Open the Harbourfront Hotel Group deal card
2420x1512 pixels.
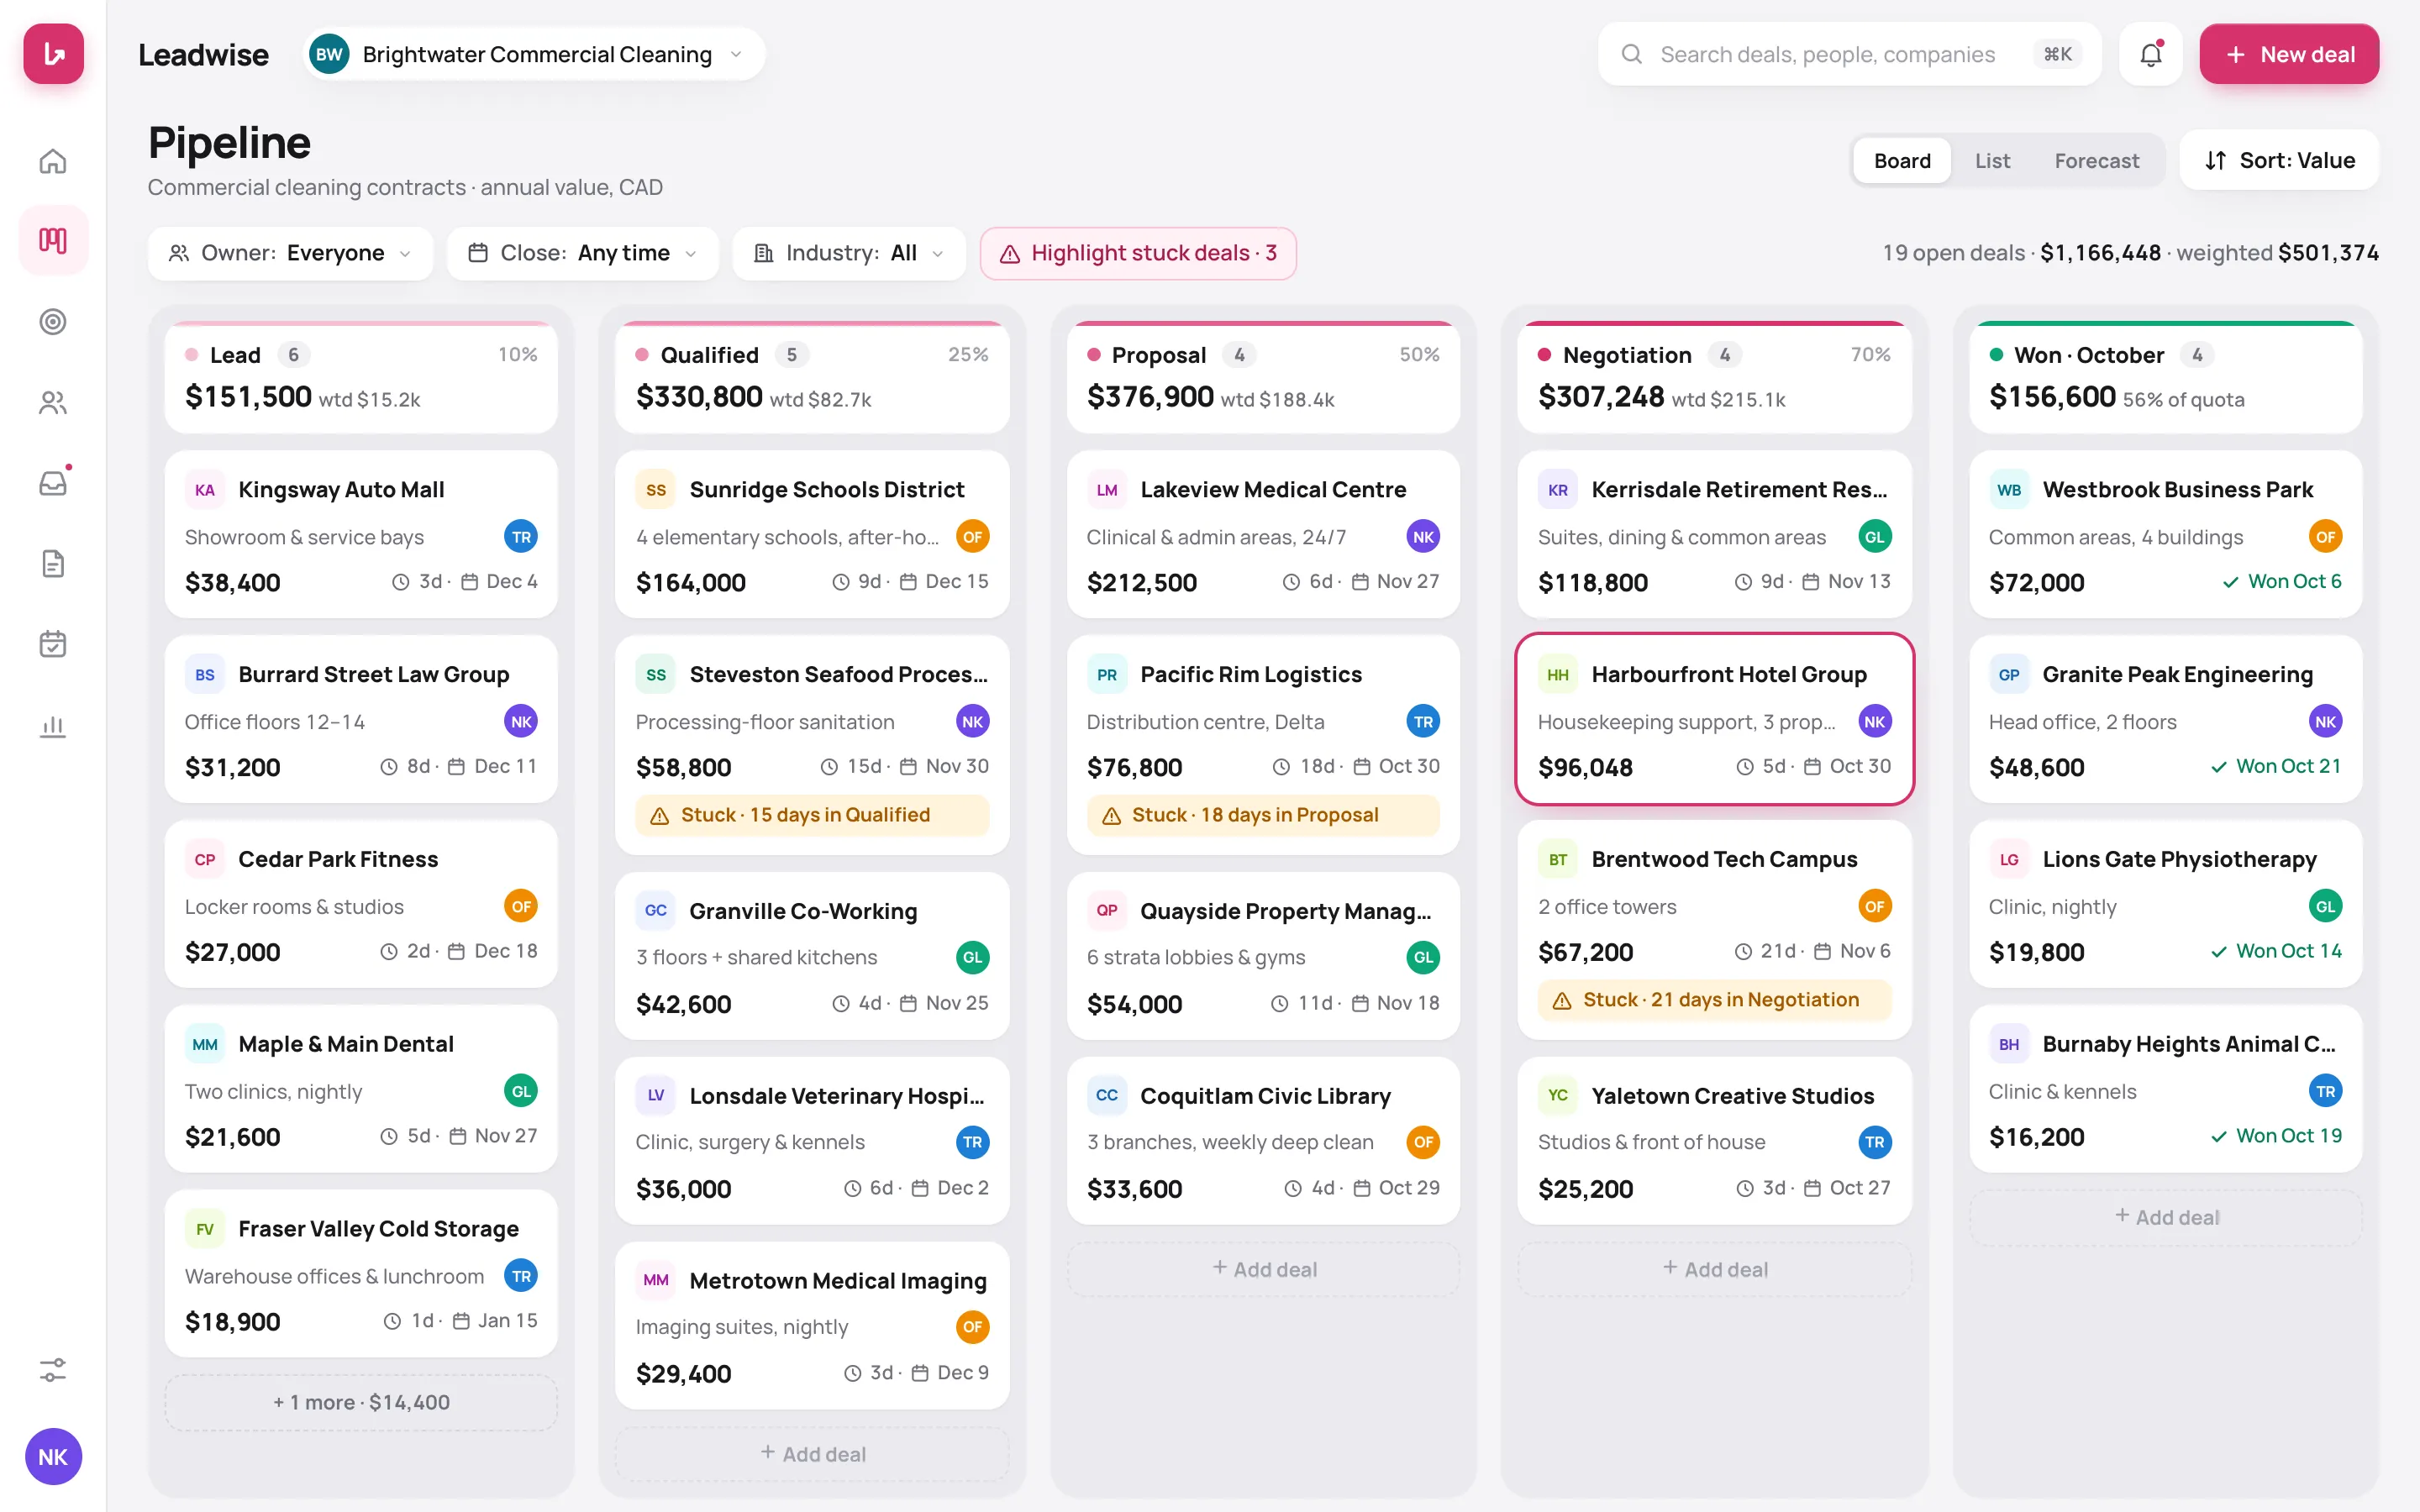point(1714,719)
